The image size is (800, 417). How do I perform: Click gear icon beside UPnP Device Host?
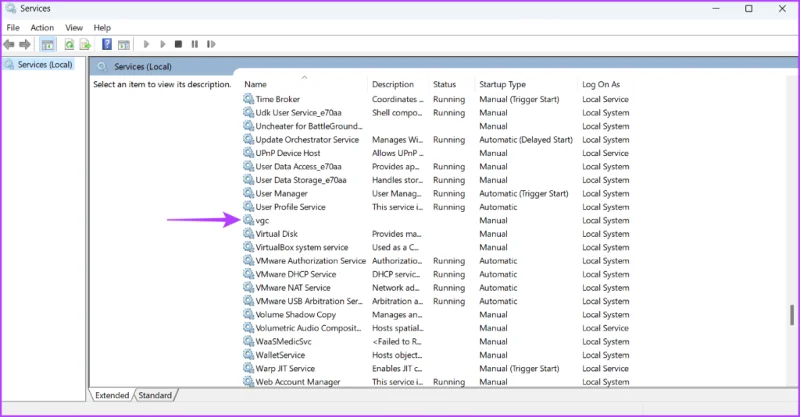(248, 153)
